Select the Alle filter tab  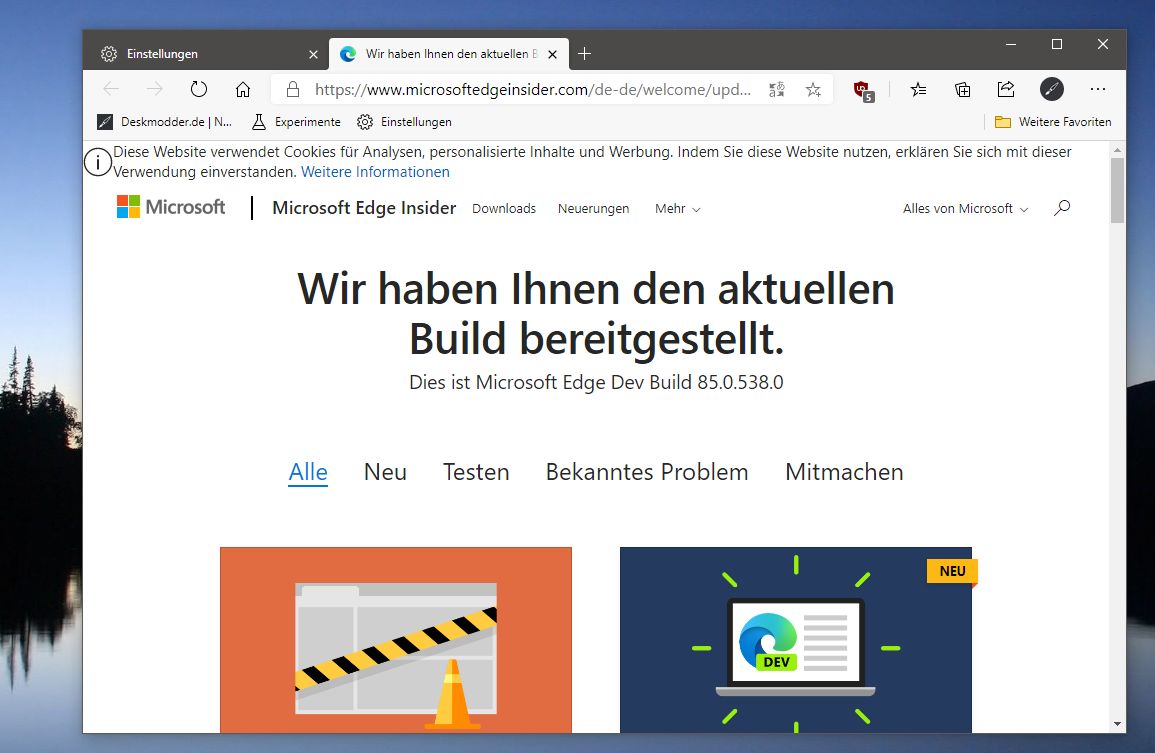(308, 472)
